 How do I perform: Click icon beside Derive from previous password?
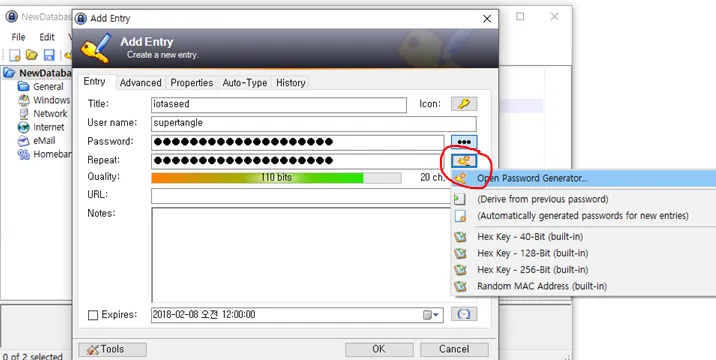pos(460,199)
